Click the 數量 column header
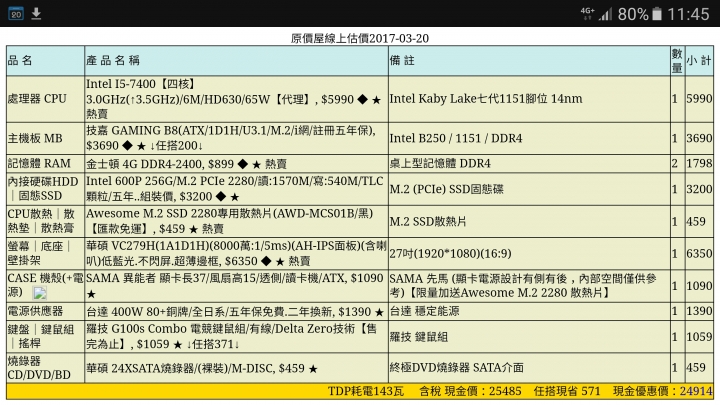 click(677, 61)
